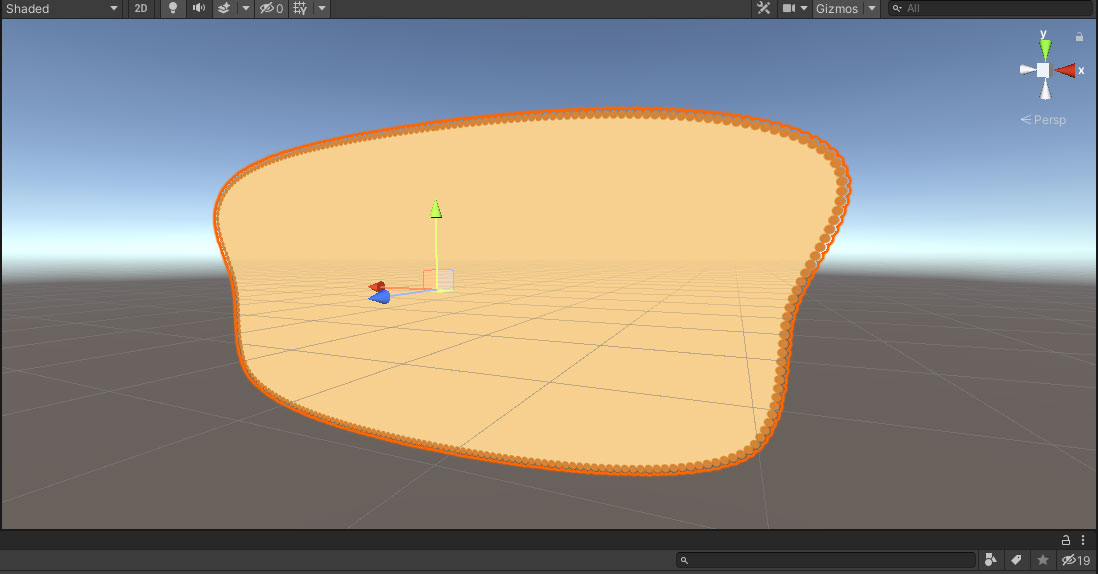Click the star favorites save search icon
1098x574 pixels.
click(1043, 560)
